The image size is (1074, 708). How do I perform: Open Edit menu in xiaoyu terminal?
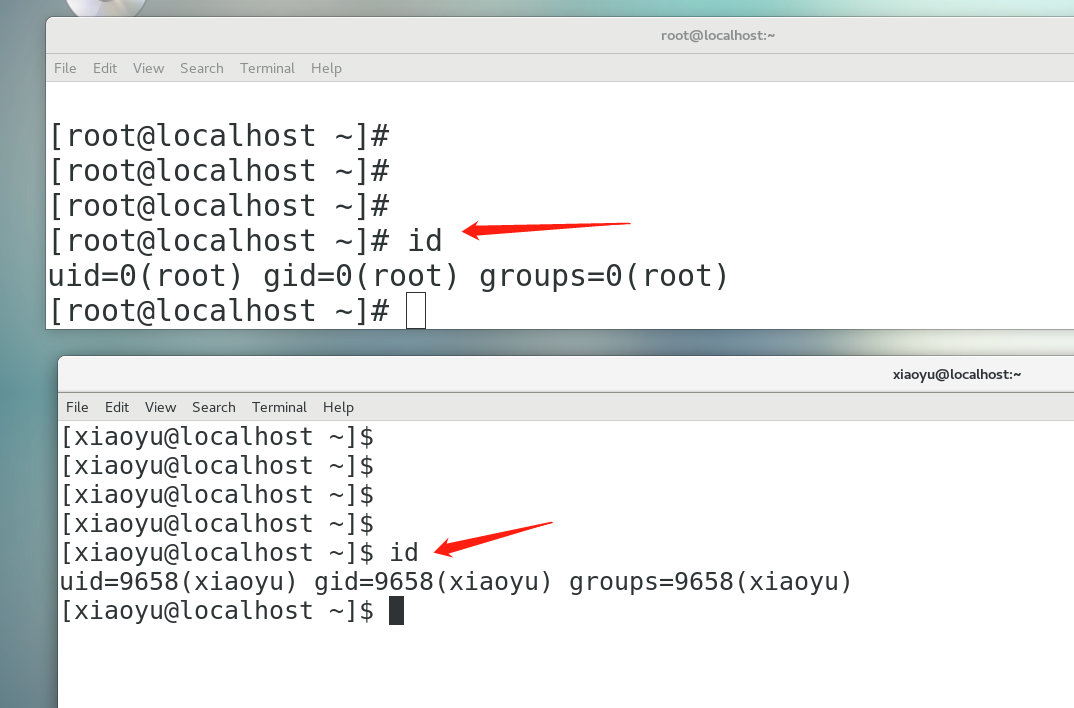pos(117,407)
